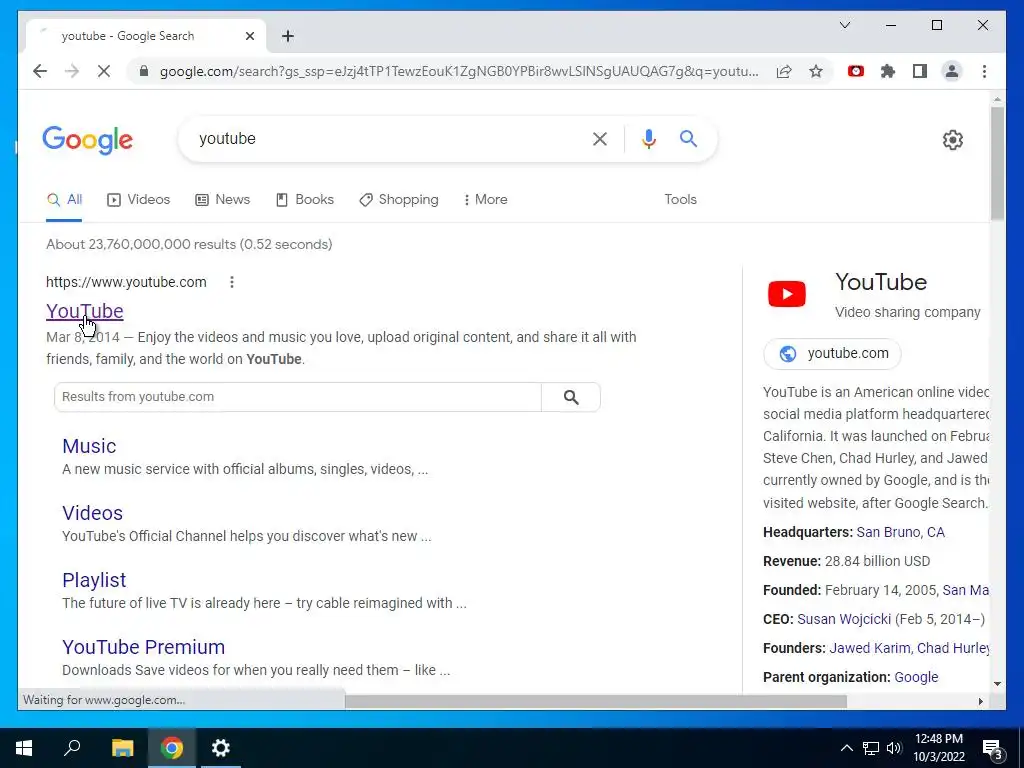Open Google quick settings gear
This screenshot has height=768, width=1024.
953,140
